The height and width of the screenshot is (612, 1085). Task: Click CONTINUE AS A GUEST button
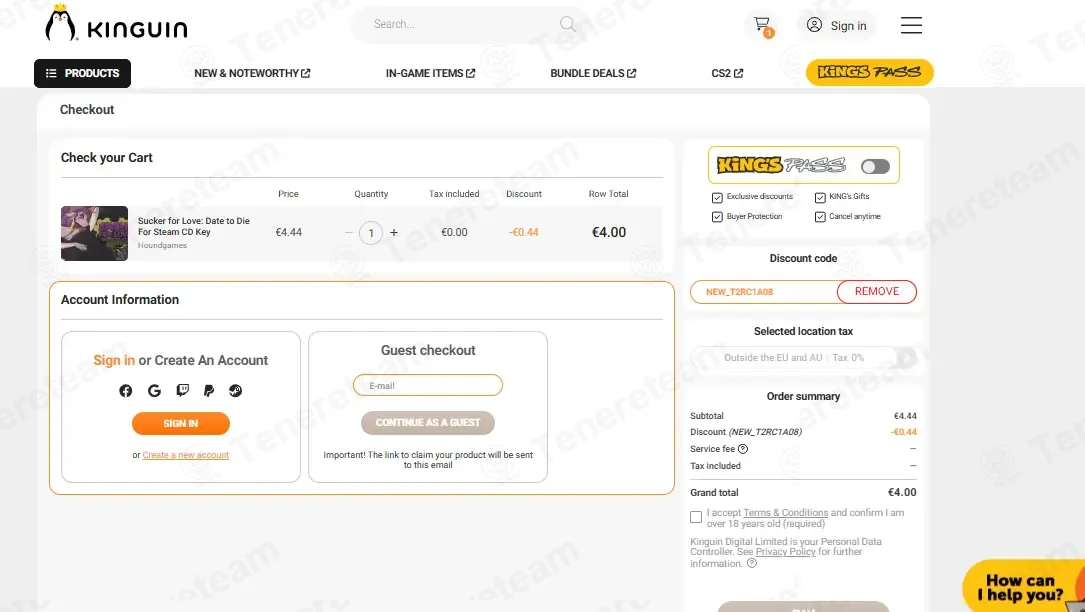click(x=428, y=423)
